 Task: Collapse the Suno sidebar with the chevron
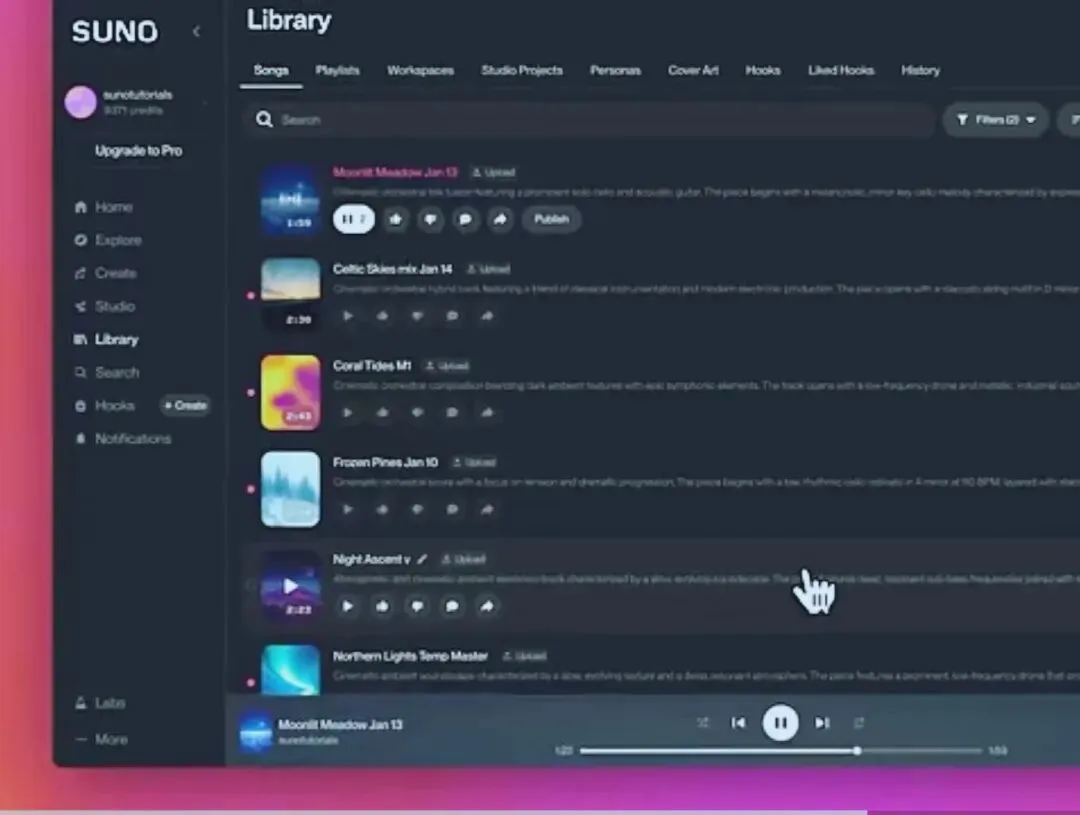[196, 31]
